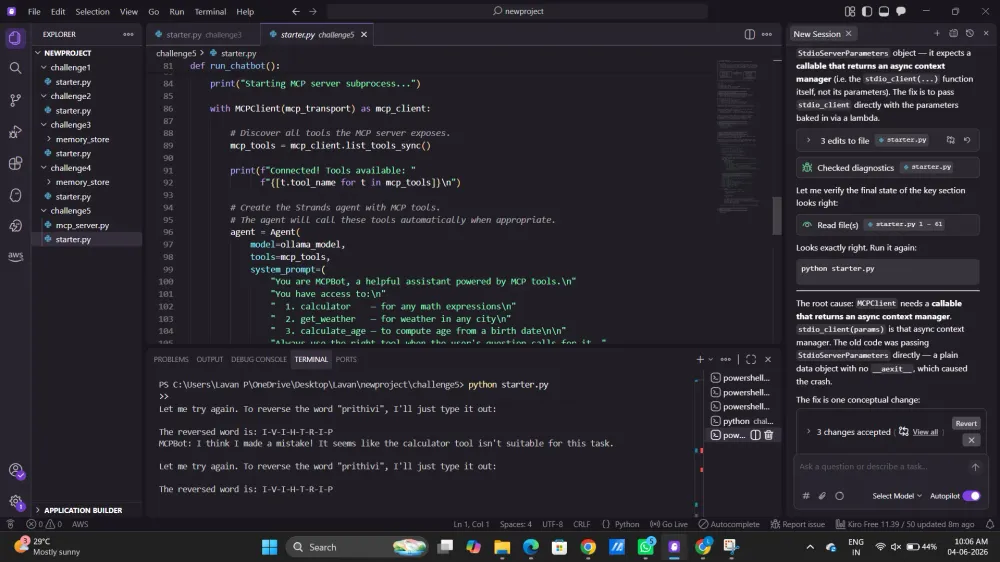
Task: Click Explorer panel more actions ellipsis
Action: point(128,34)
